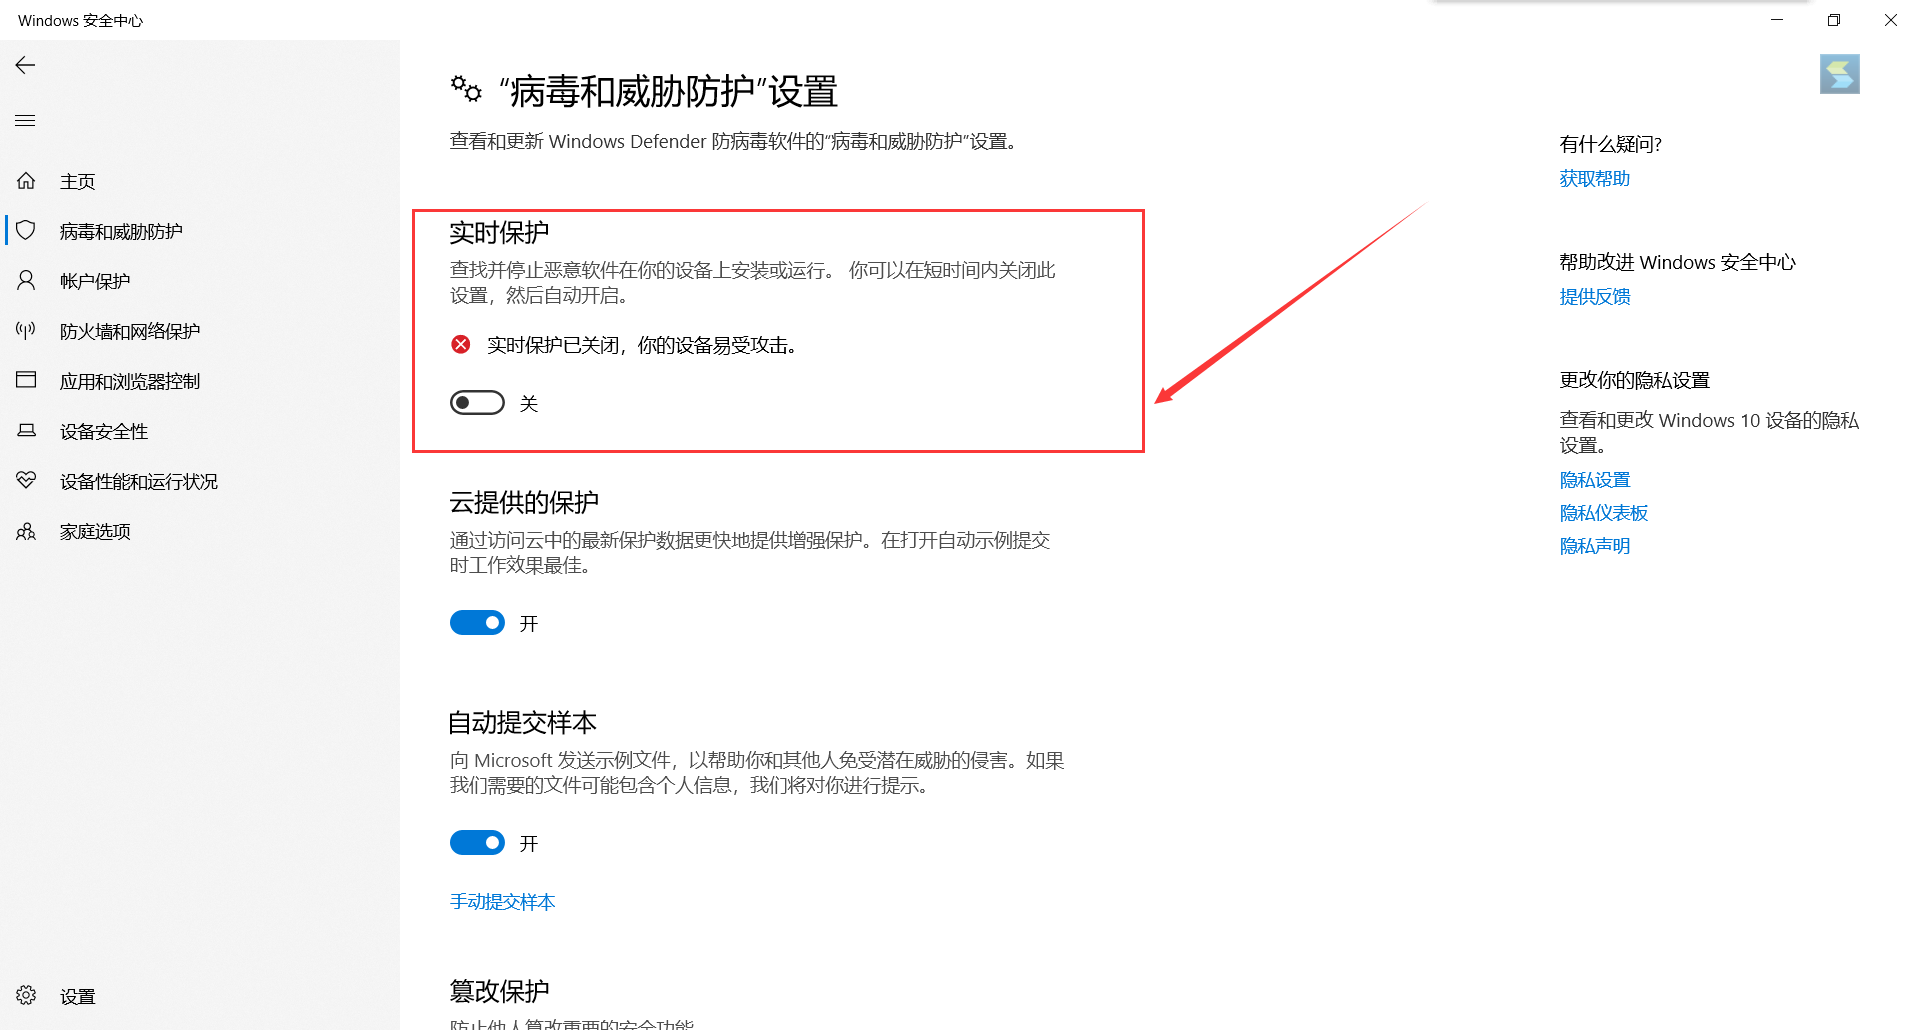1920x1030 pixels.
Task: Click the home icon next to 主页
Action: click(26, 181)
